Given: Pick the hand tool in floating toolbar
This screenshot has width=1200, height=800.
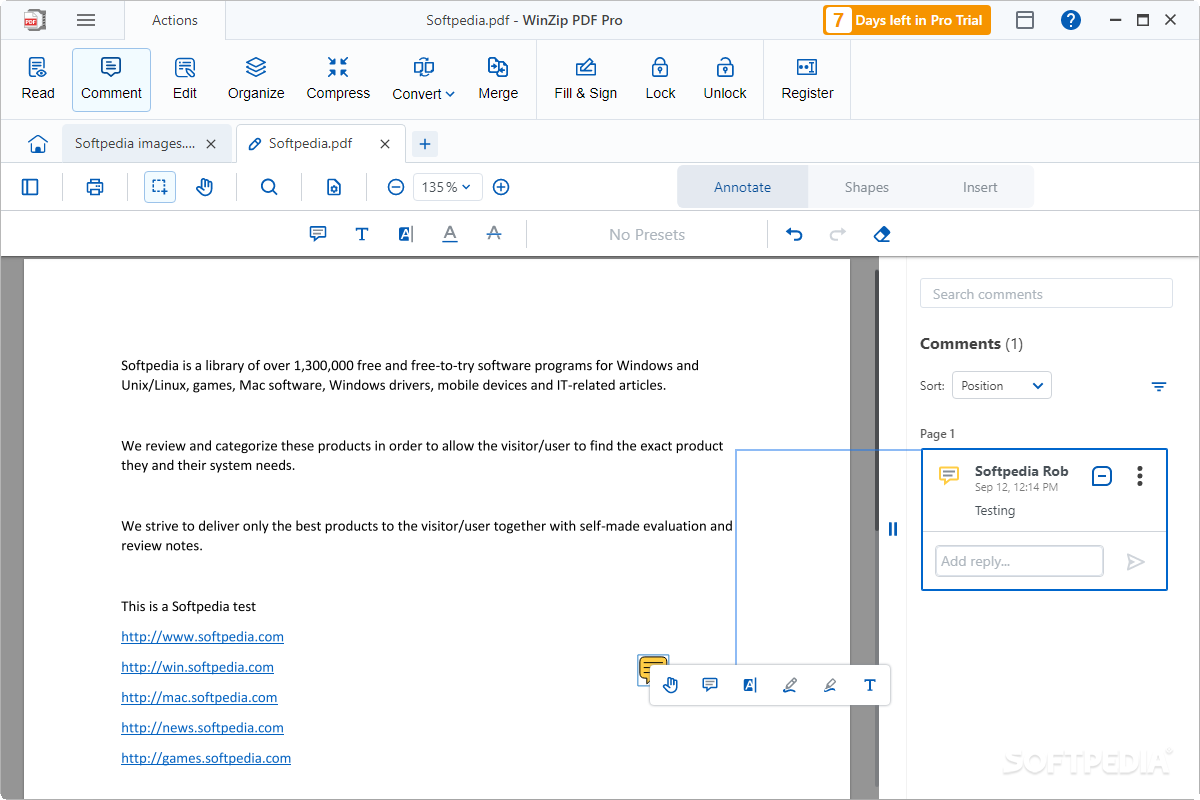Looking at the screenshot, I should coord(671,685).
